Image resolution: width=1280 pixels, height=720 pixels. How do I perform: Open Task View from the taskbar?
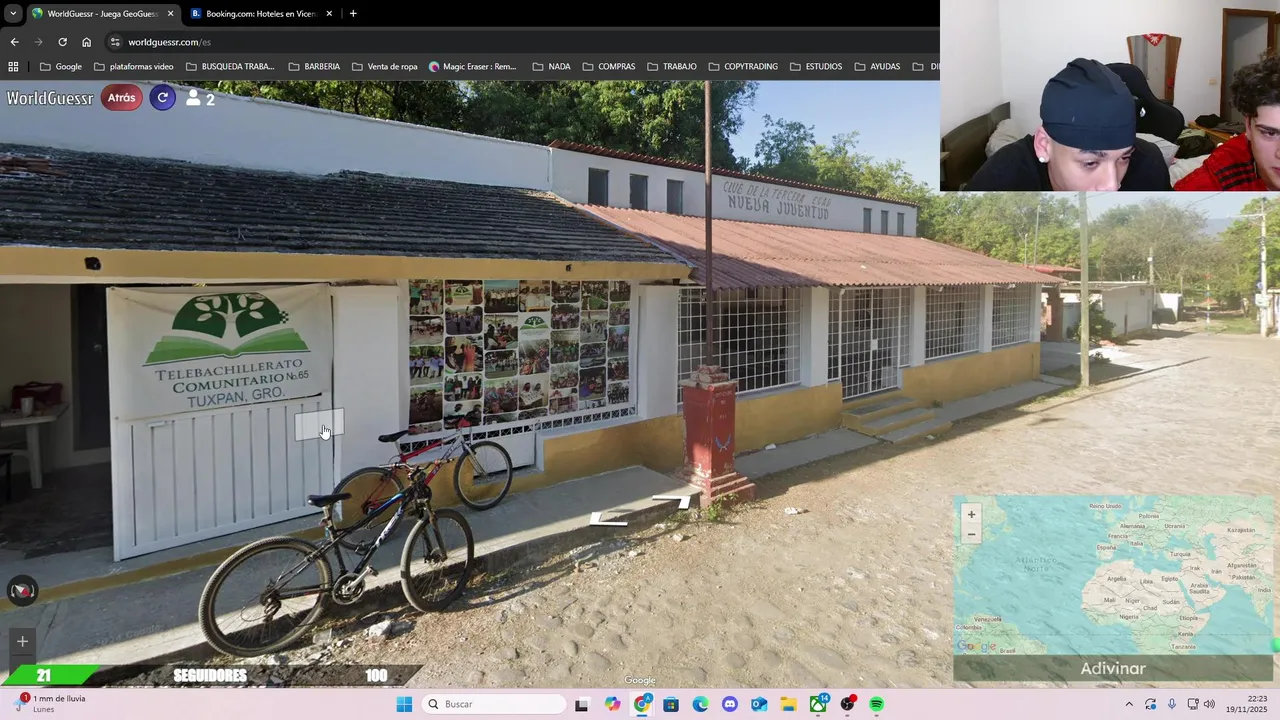click(582, 704)
